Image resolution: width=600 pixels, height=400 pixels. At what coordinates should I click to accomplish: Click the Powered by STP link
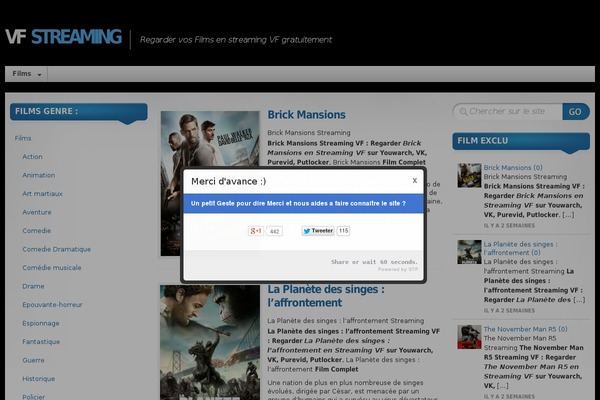pos(398,269)
